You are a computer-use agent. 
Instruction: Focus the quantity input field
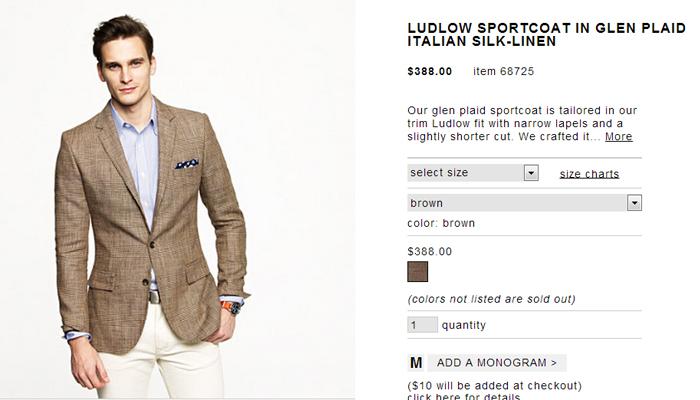click(x=422, y=325)
